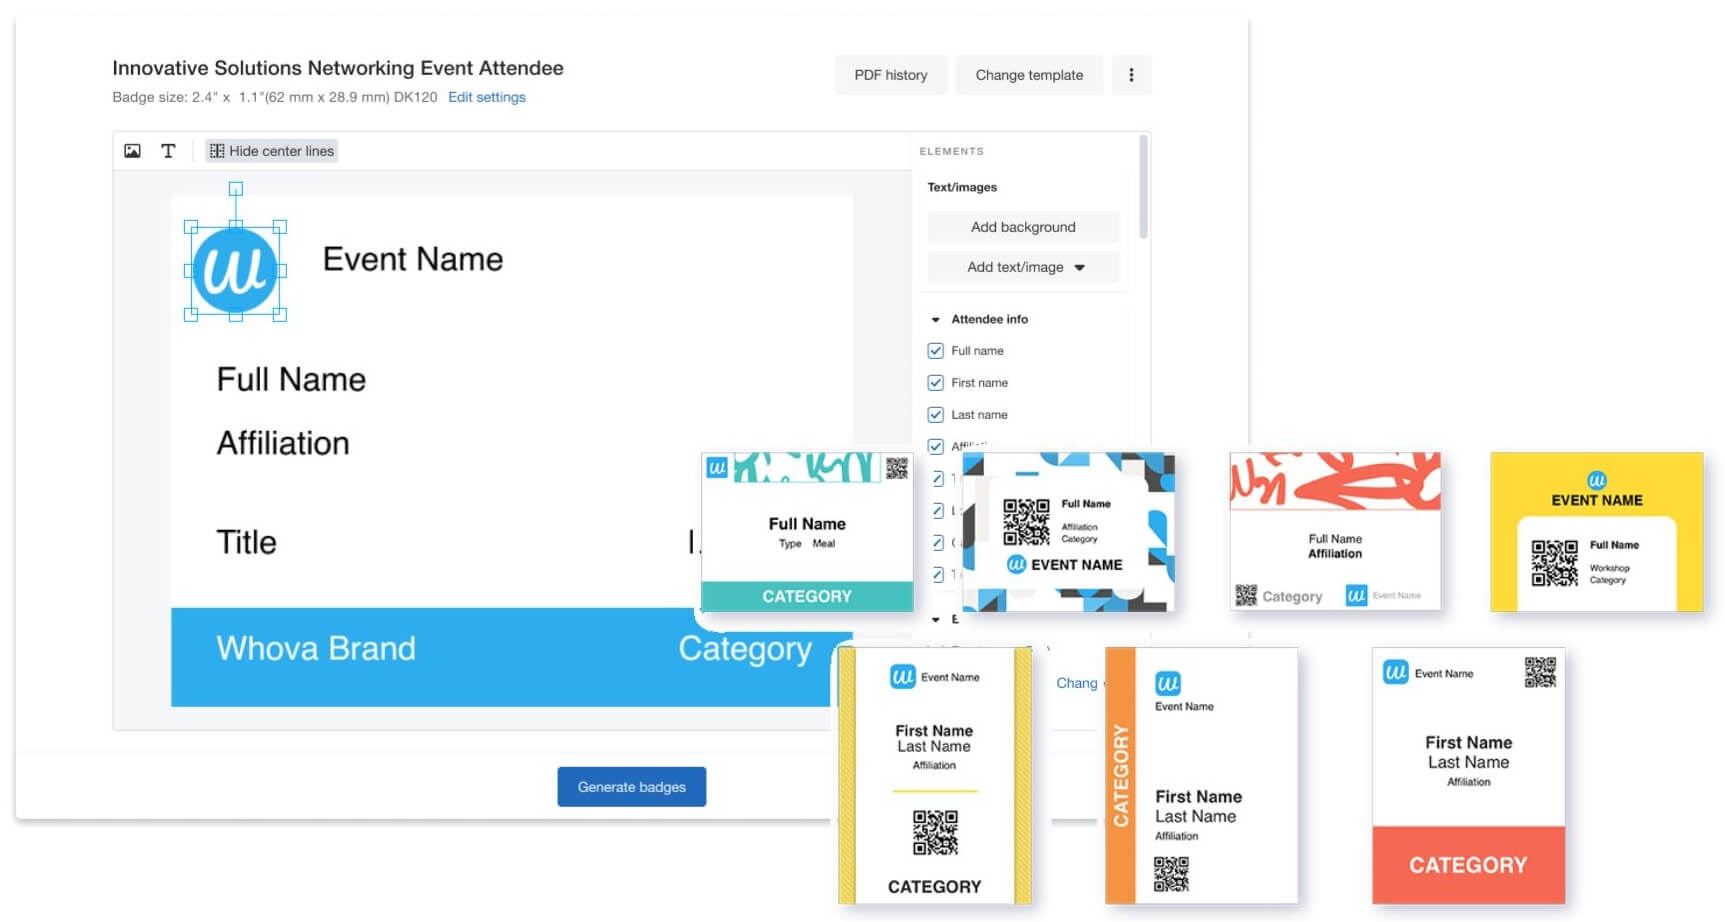Open Edit settings for the badge size
Image resolution: width=1725 pixels, height=922 pixels.
click(487, 97)
